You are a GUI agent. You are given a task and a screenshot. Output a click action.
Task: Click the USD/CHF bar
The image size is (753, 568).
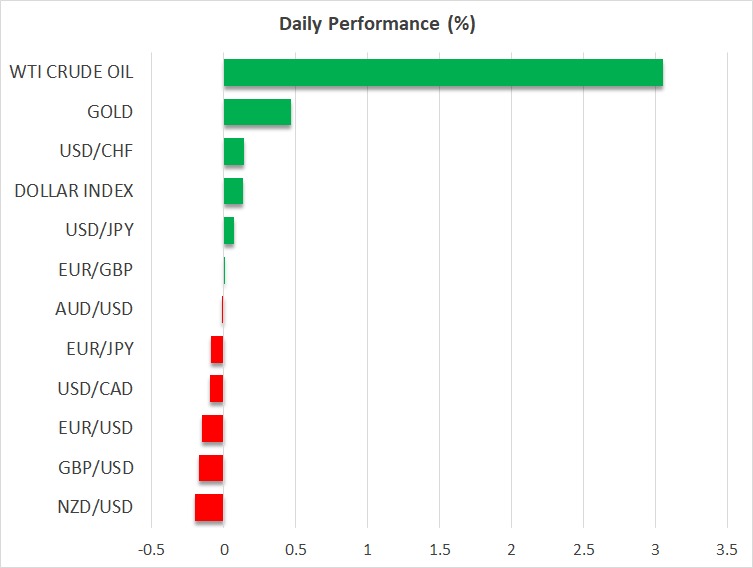pyautogui.click(x=234, y=152)
